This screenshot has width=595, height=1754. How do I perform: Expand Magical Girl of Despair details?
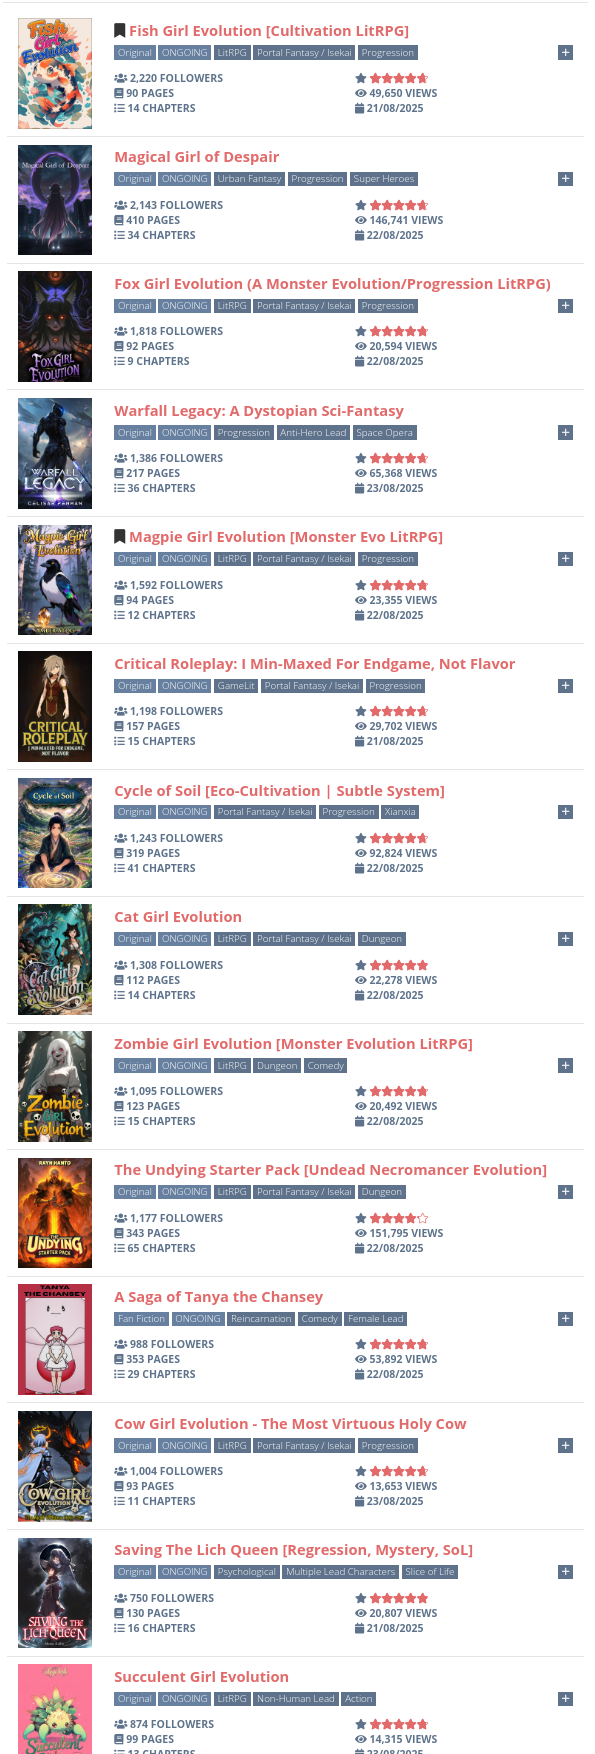(565, 179)
